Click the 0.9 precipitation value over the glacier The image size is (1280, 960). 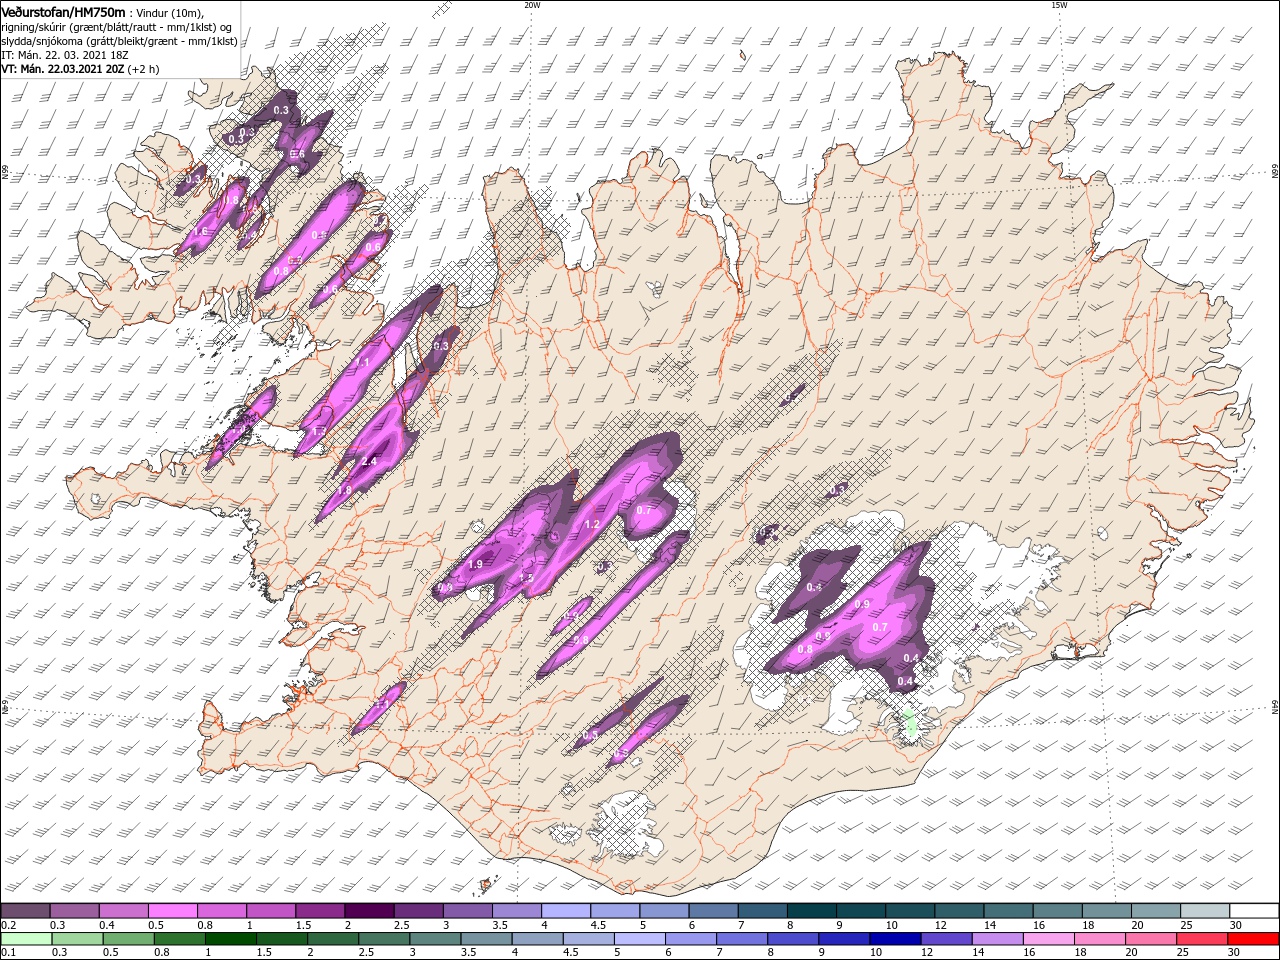coord(863,604)
